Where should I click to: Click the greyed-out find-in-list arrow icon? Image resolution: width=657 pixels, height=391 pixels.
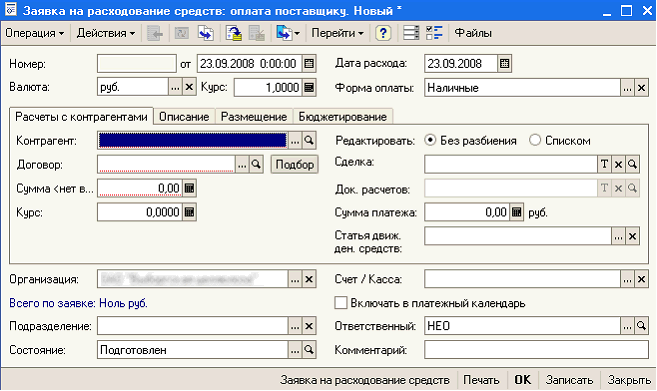pyautogui.click(x=155, y=33)
